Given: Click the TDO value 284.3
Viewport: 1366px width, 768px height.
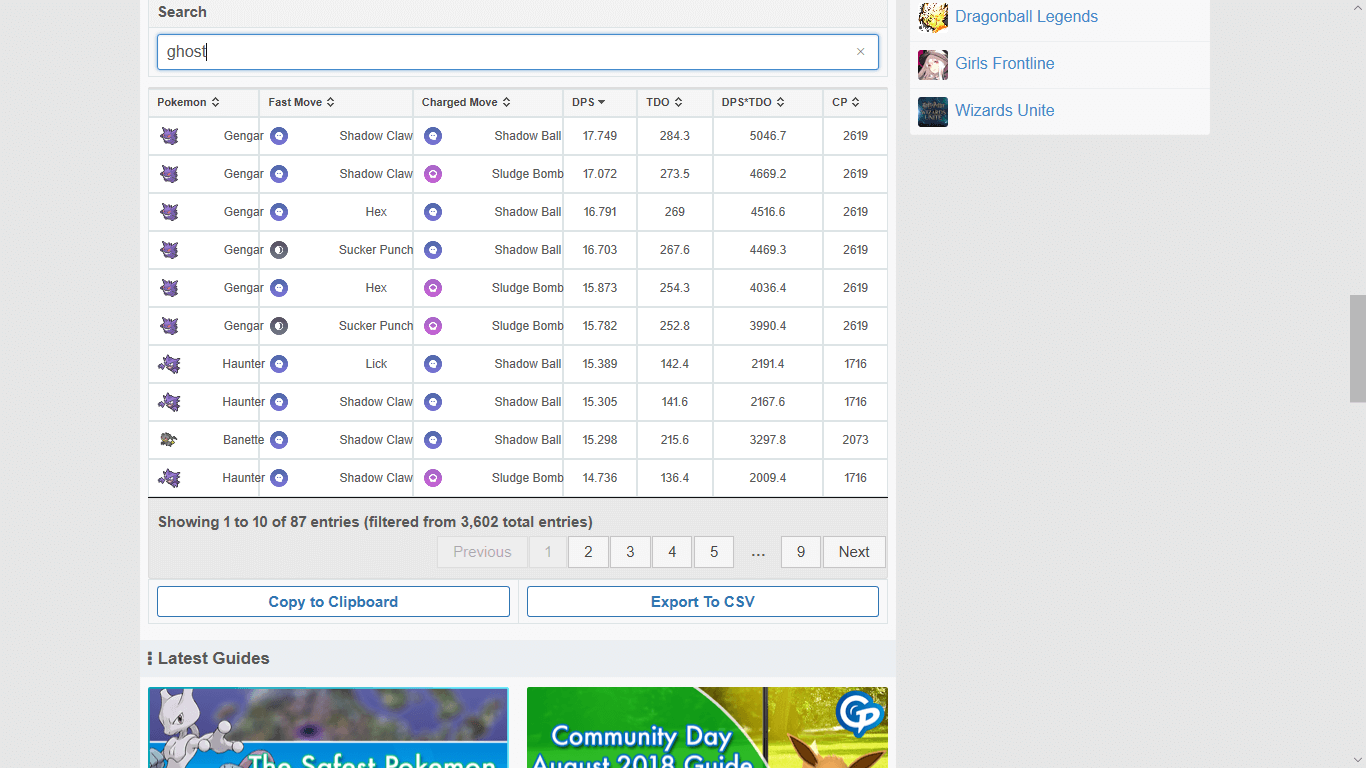Looking at the screenshot, I should (x=675, y=136).
